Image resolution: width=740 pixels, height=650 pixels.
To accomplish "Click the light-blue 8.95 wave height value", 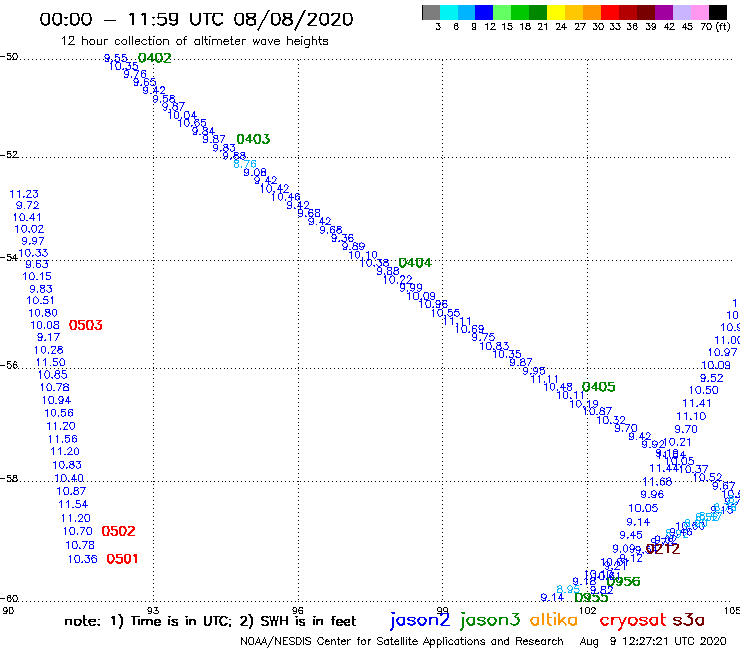I will pos(568,589).
